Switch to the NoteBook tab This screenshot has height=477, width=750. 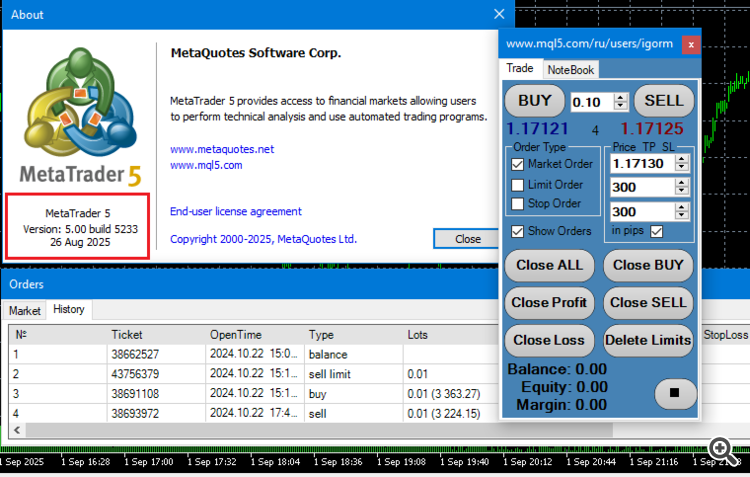(571, 70)
